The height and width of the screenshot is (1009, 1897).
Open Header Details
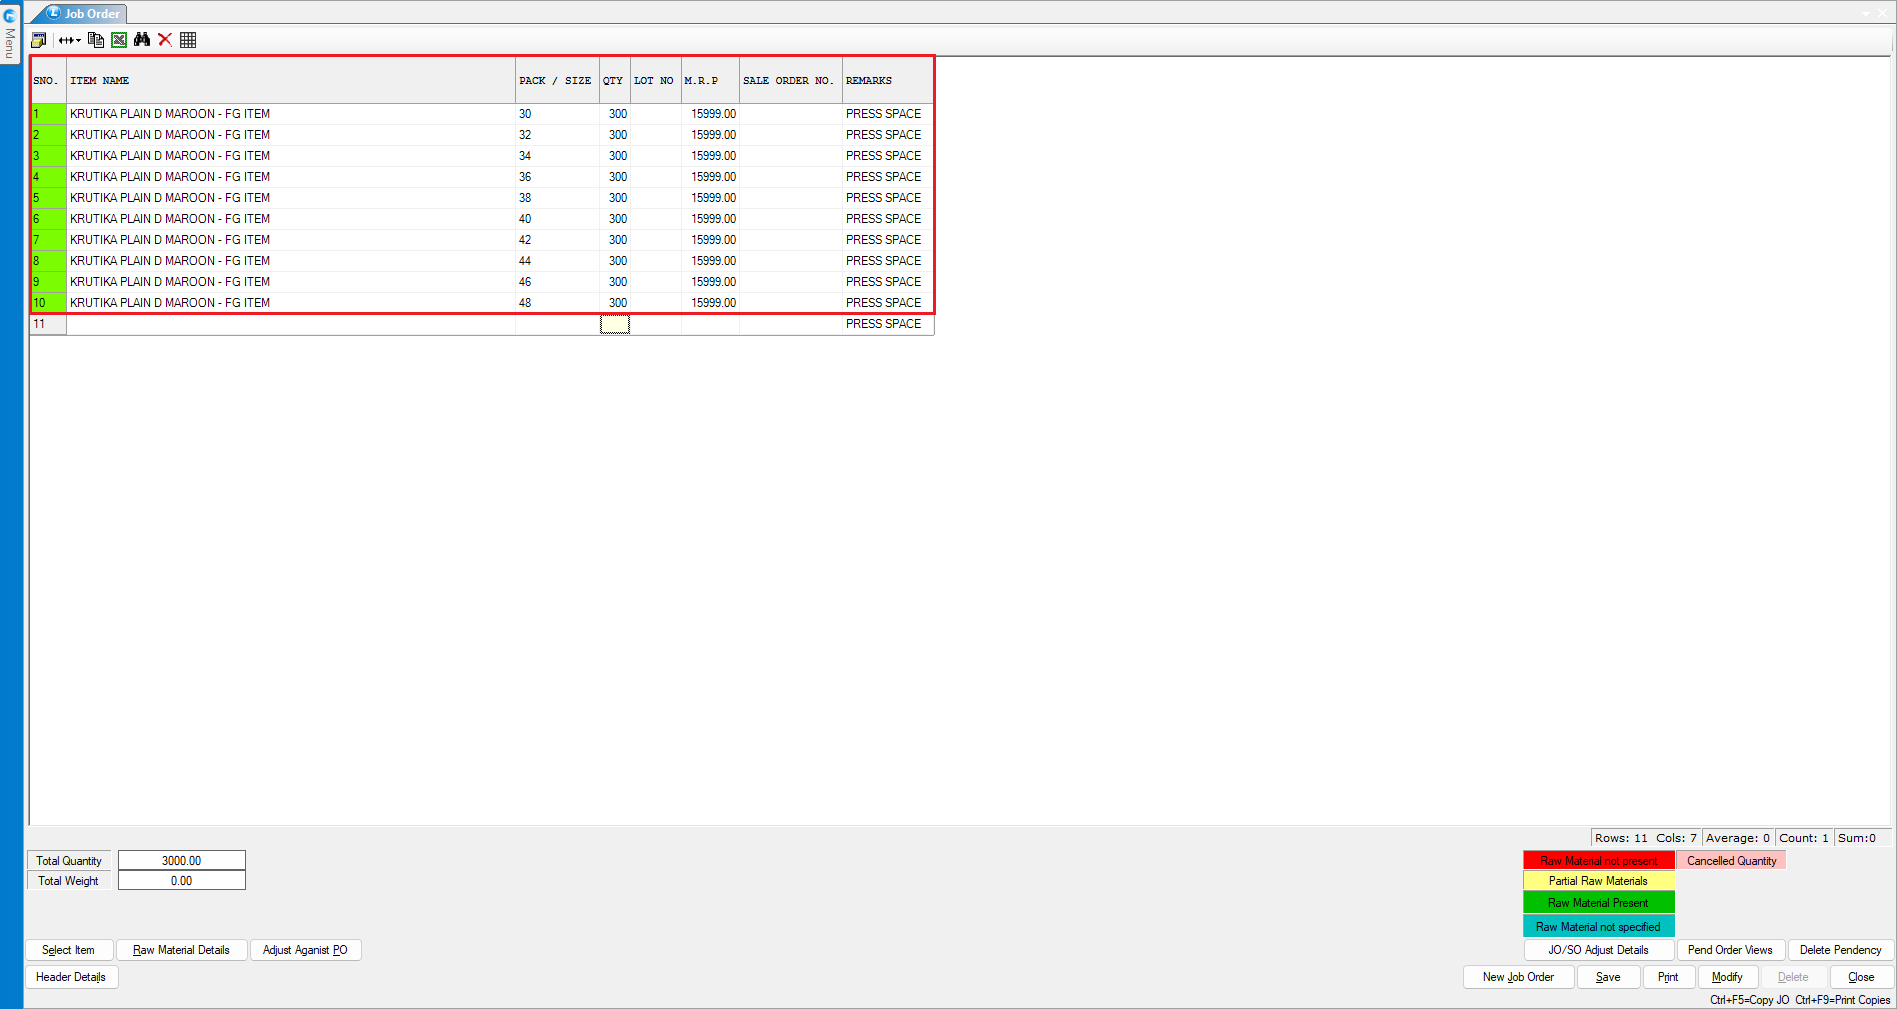click(71, 977)
